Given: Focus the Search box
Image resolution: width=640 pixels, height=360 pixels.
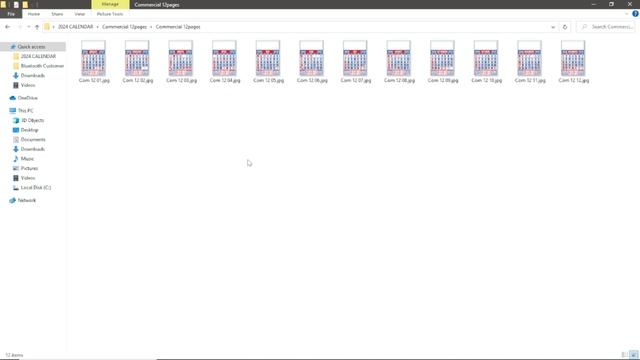Looking at the screenshot, I should [607, 27].
